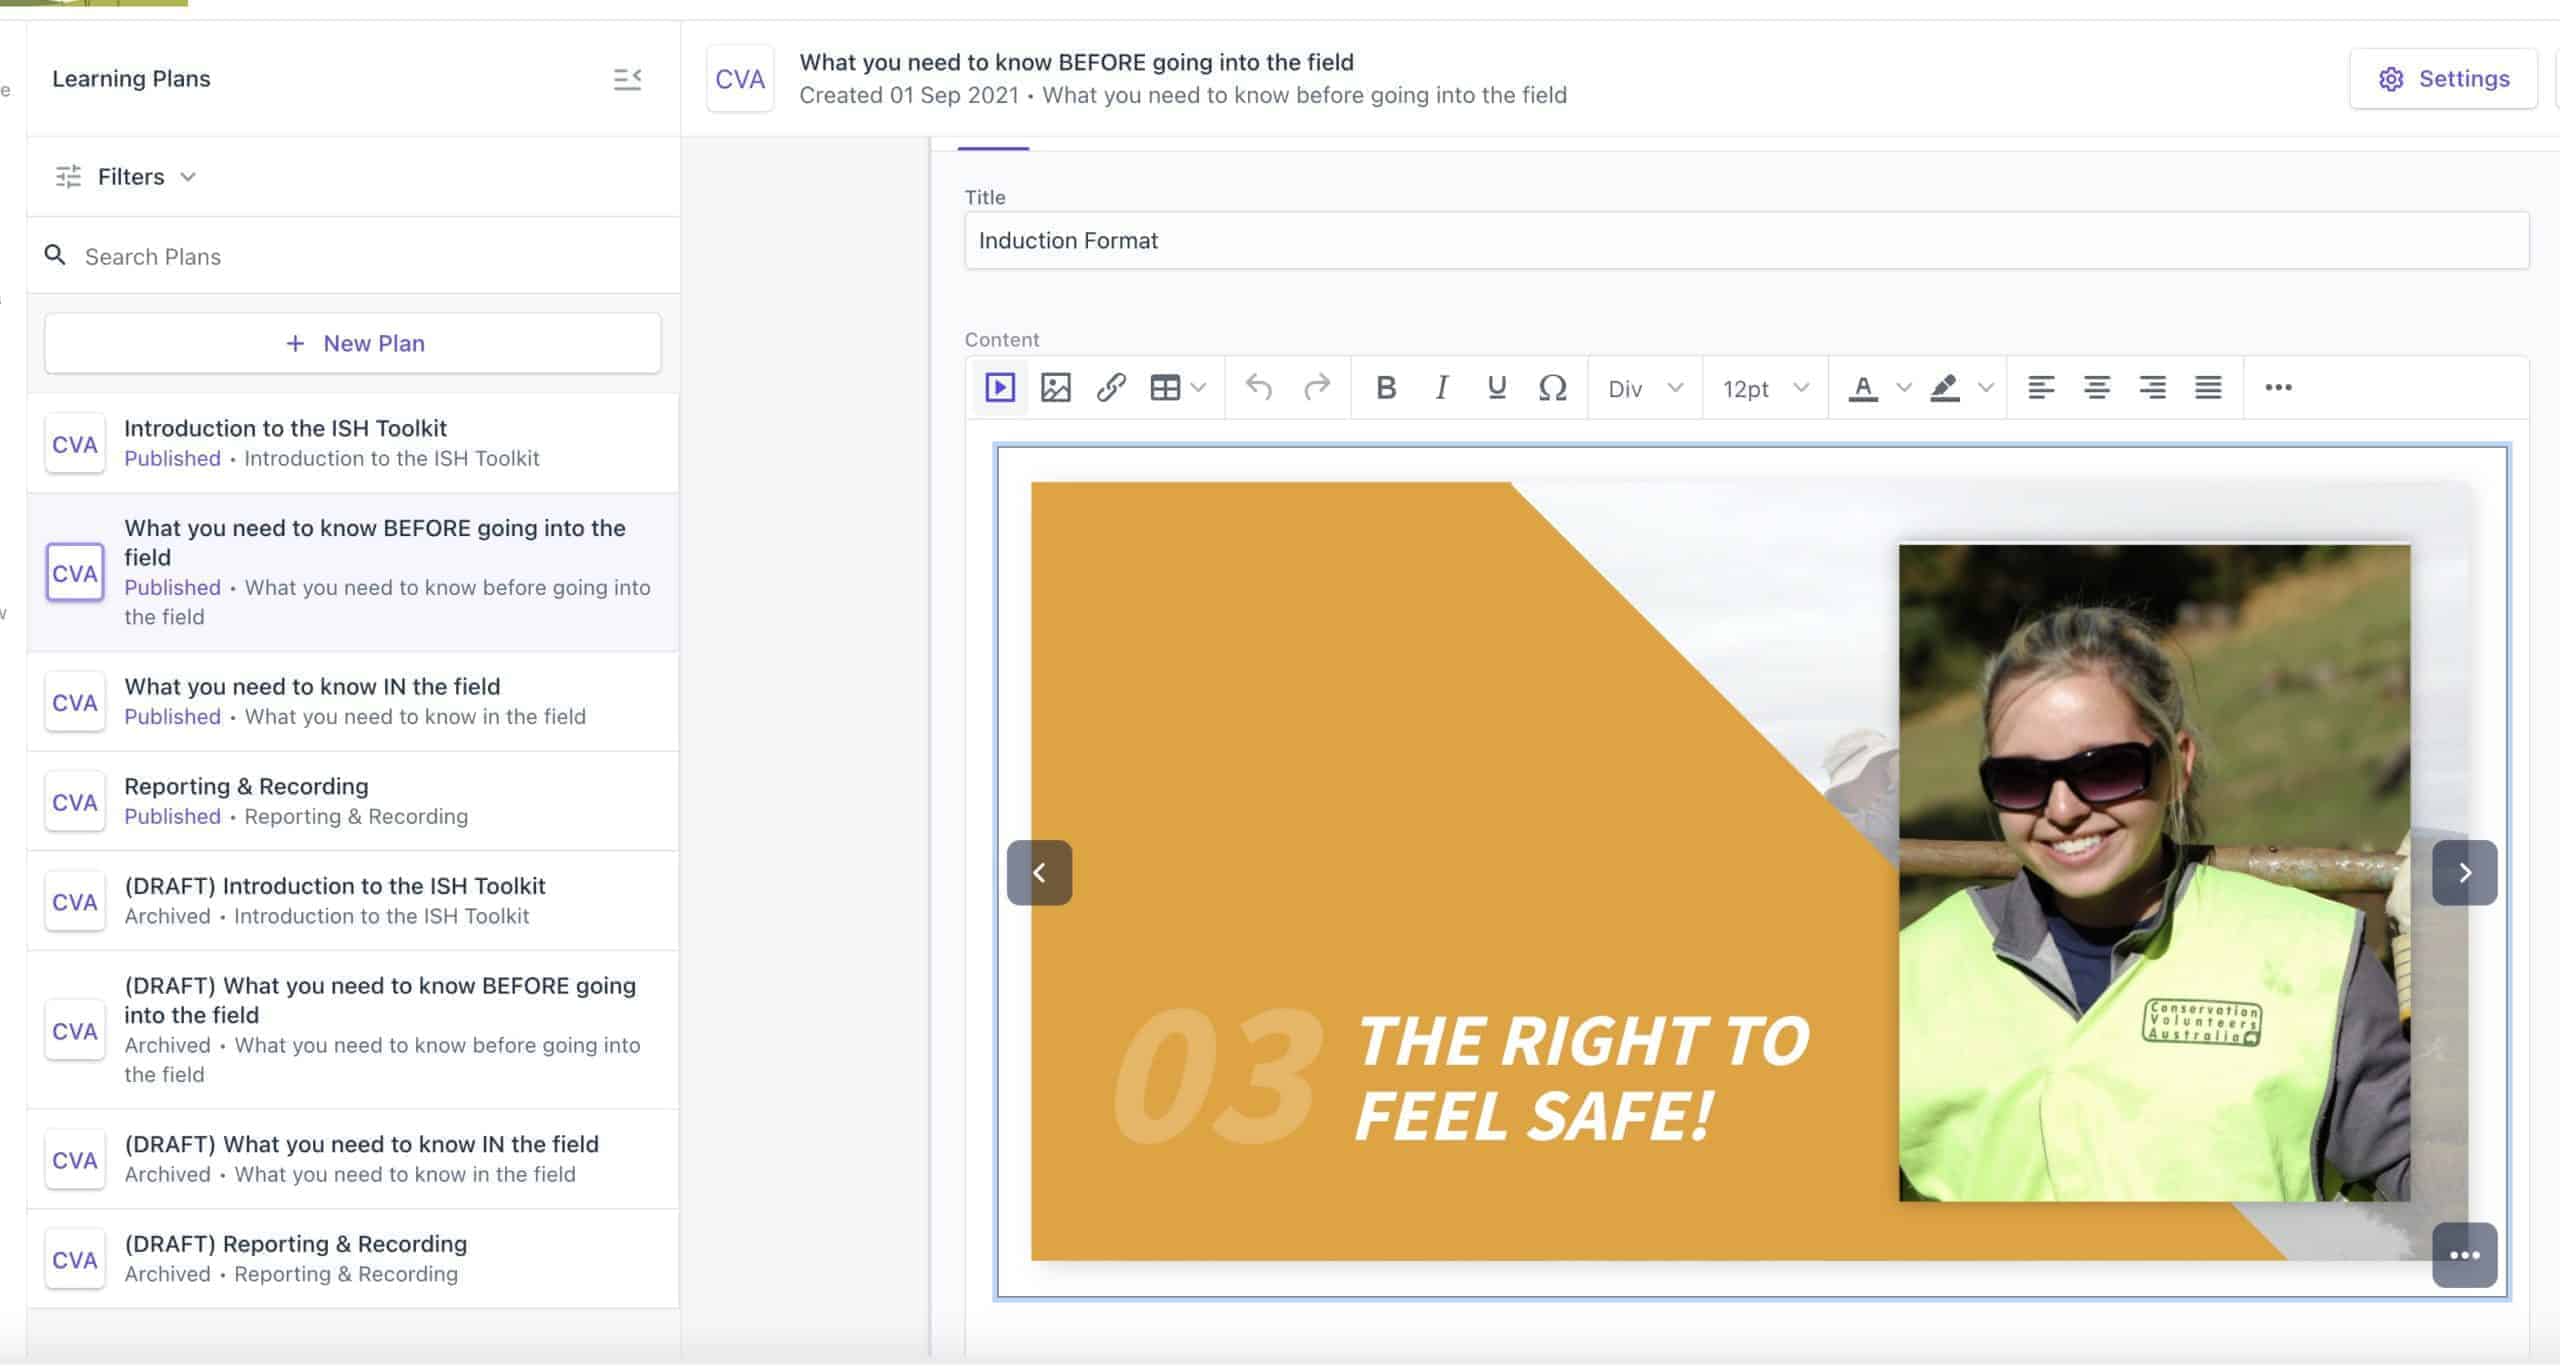Open (DRAFT) What you need to know IN the field
The width and height of the screenshot is (2560, 1368).
(x=353, y=1158)
